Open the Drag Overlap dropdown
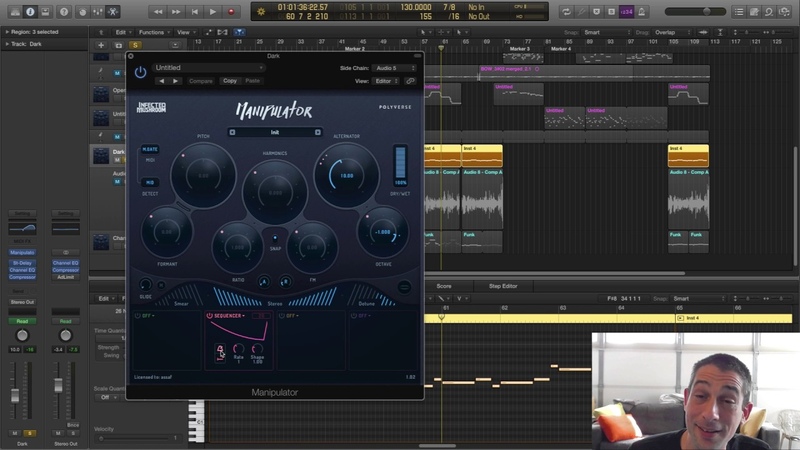 (x=672, y=32)
